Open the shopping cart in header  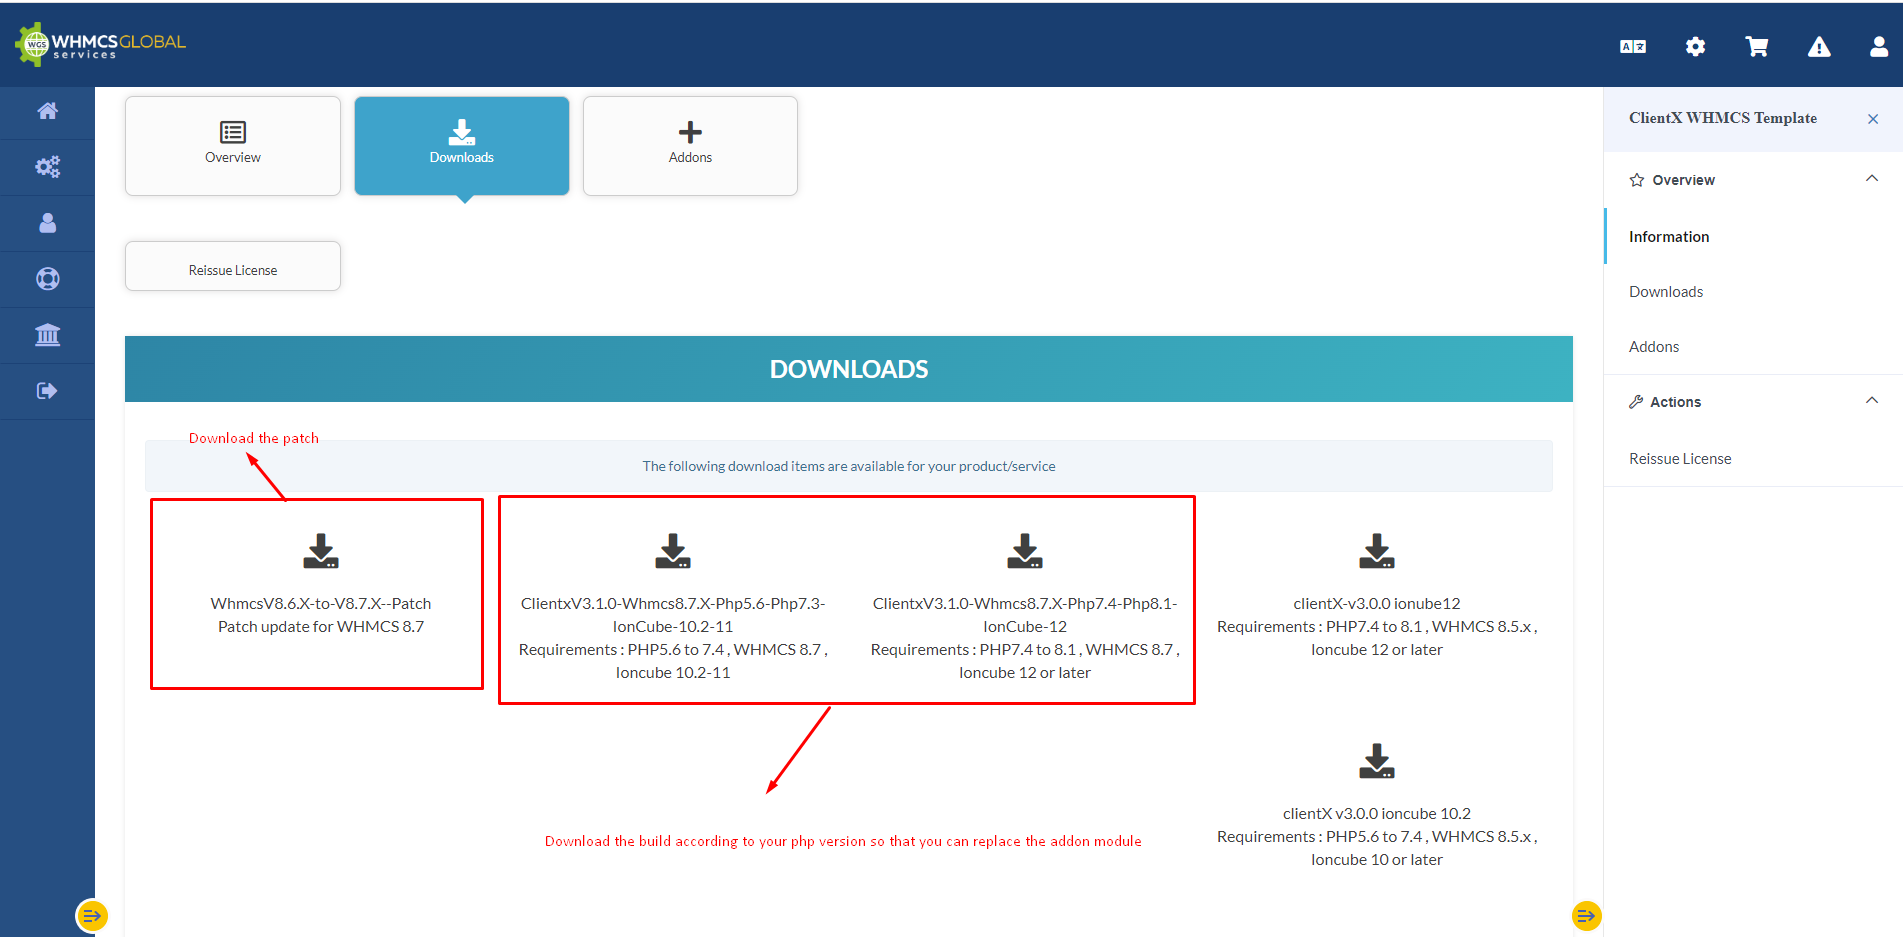[x=1756, y=47]
